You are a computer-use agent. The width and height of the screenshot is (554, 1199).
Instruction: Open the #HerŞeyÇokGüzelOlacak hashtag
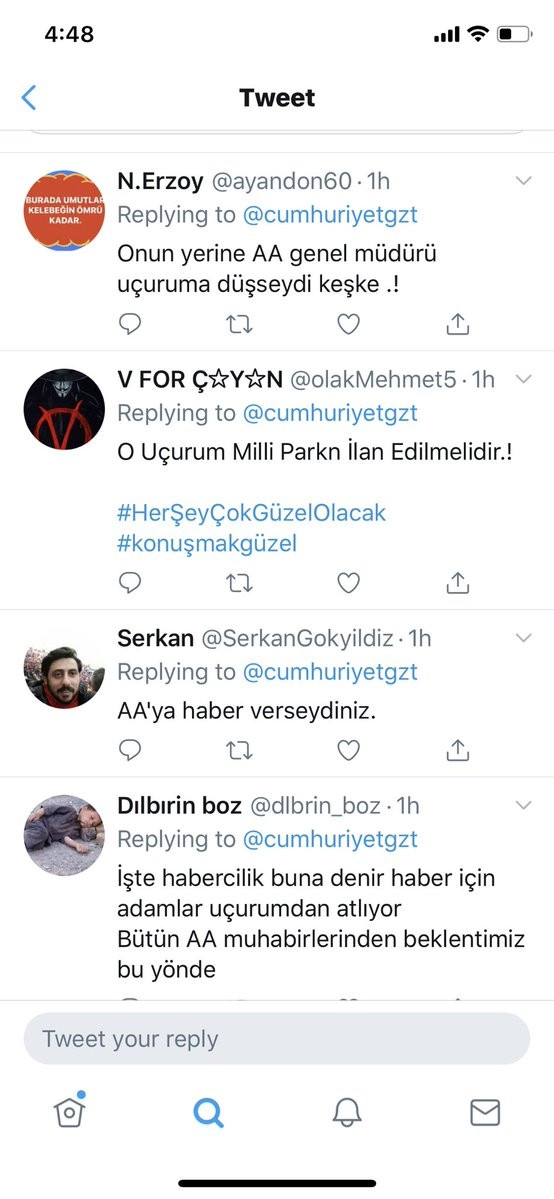point(252,512)
